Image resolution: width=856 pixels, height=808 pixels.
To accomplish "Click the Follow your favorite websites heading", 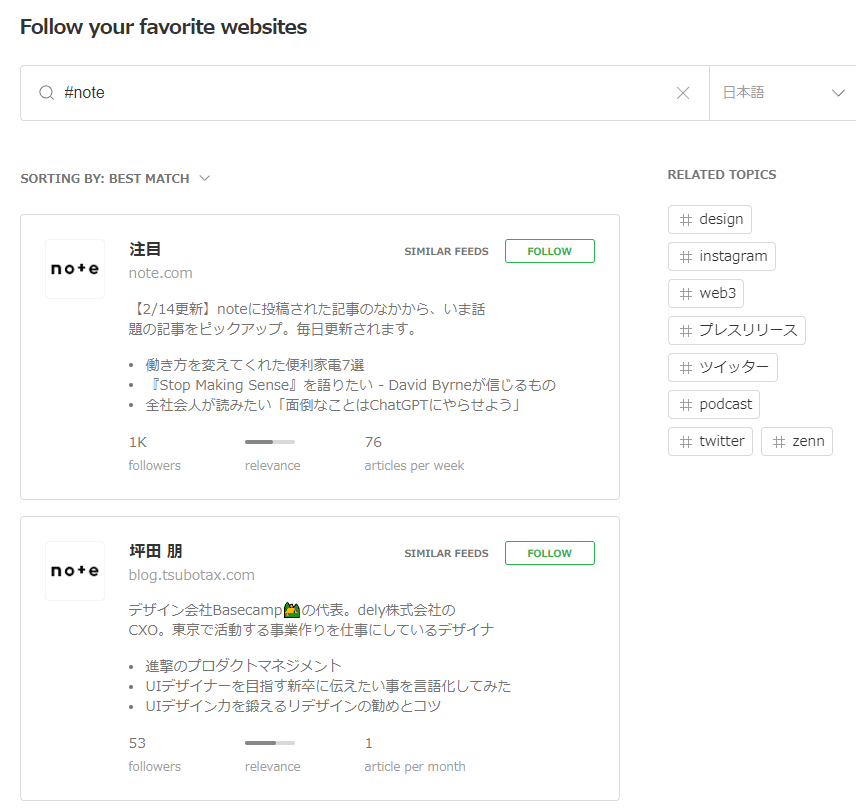I will click(x=163, y=27).
